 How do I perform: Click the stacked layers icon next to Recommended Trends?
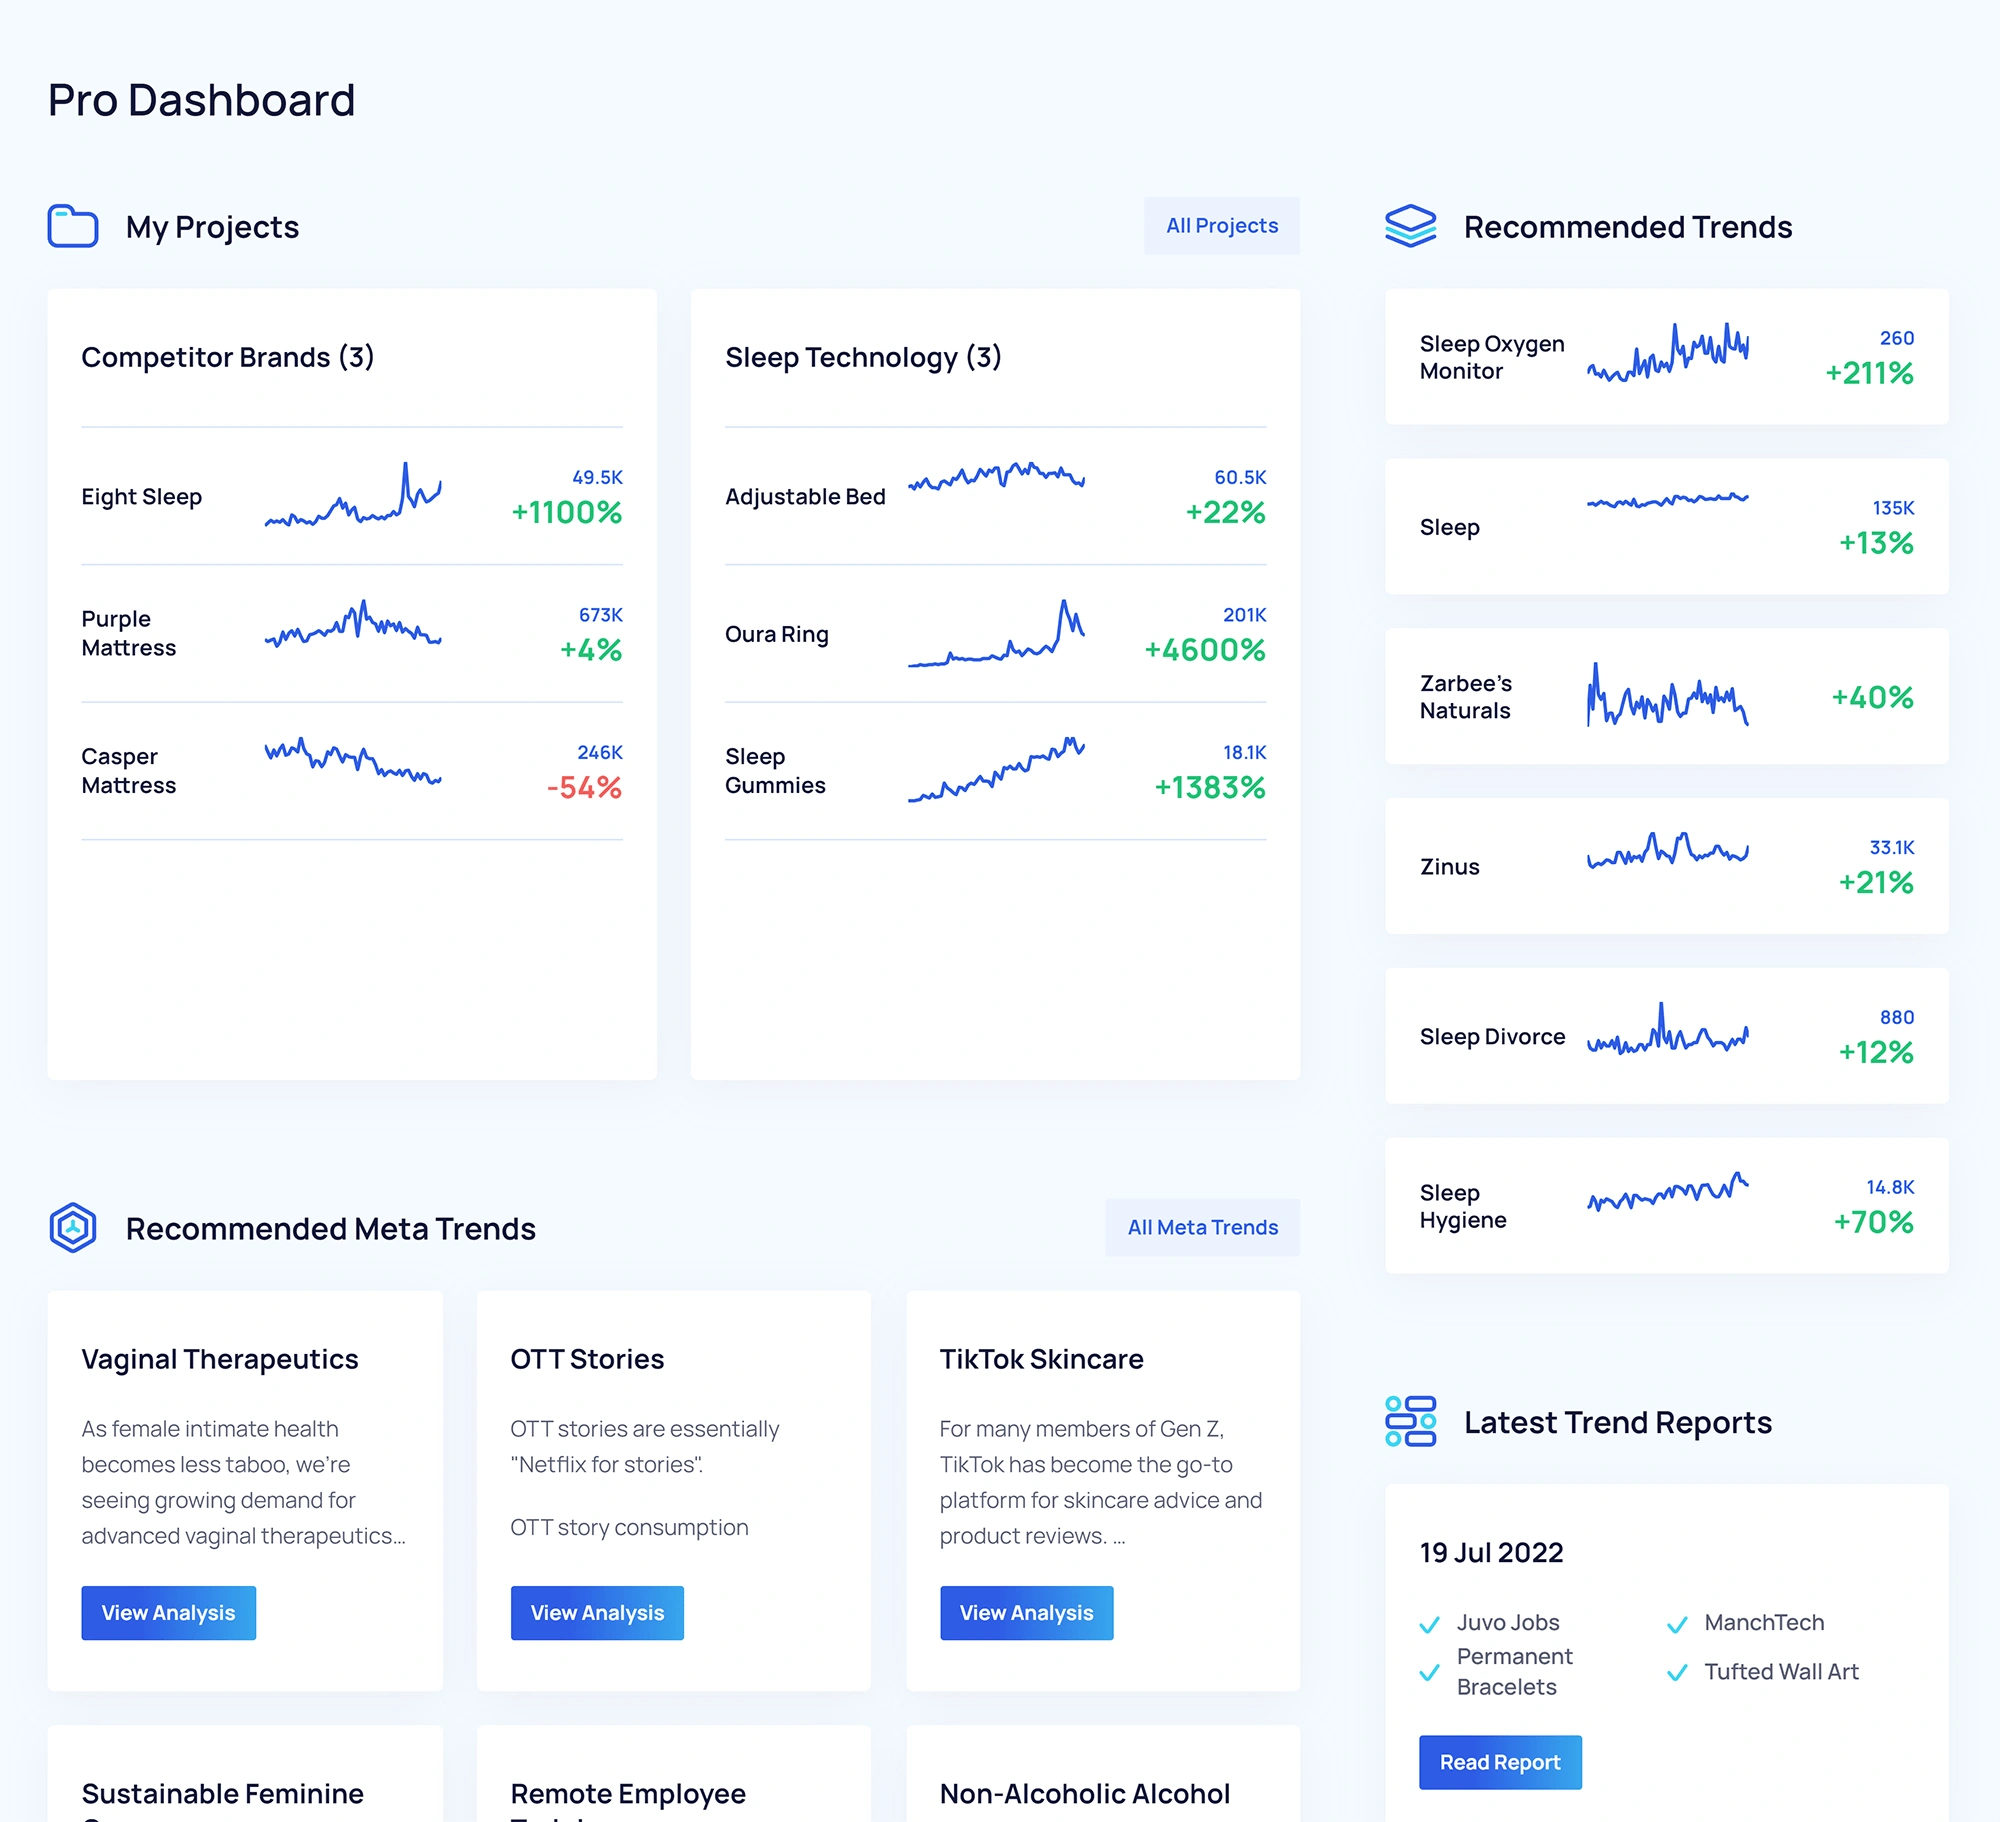pyautogui.click(x=1411, y=227)
